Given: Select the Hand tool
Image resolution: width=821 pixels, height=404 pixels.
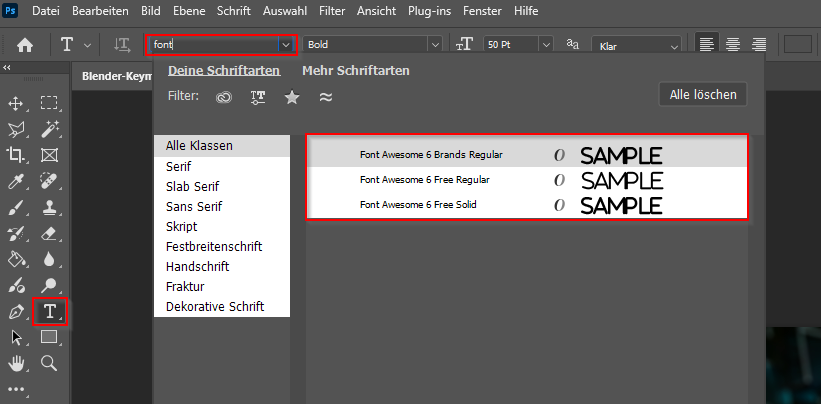Looking at the screenshot, I should point(16,363).
